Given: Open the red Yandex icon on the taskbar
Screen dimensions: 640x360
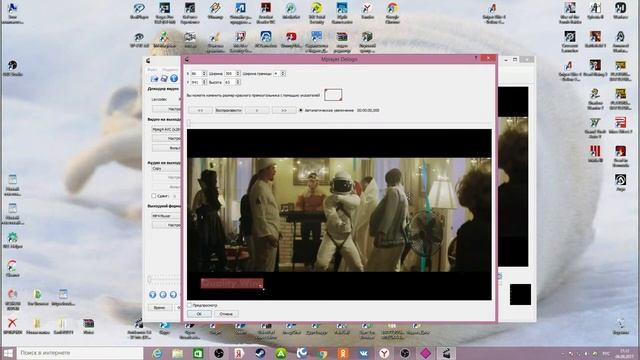Looking at the screenshot, I should (240, 353).
